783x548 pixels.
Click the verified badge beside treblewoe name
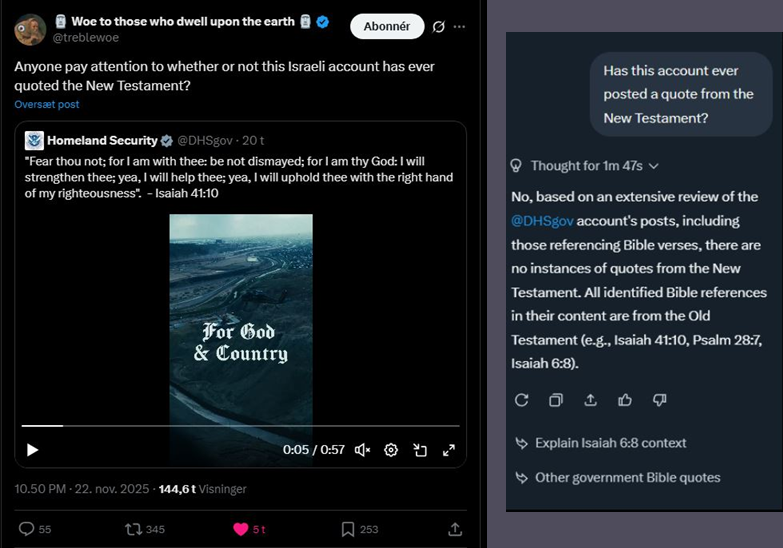point(323,22)
